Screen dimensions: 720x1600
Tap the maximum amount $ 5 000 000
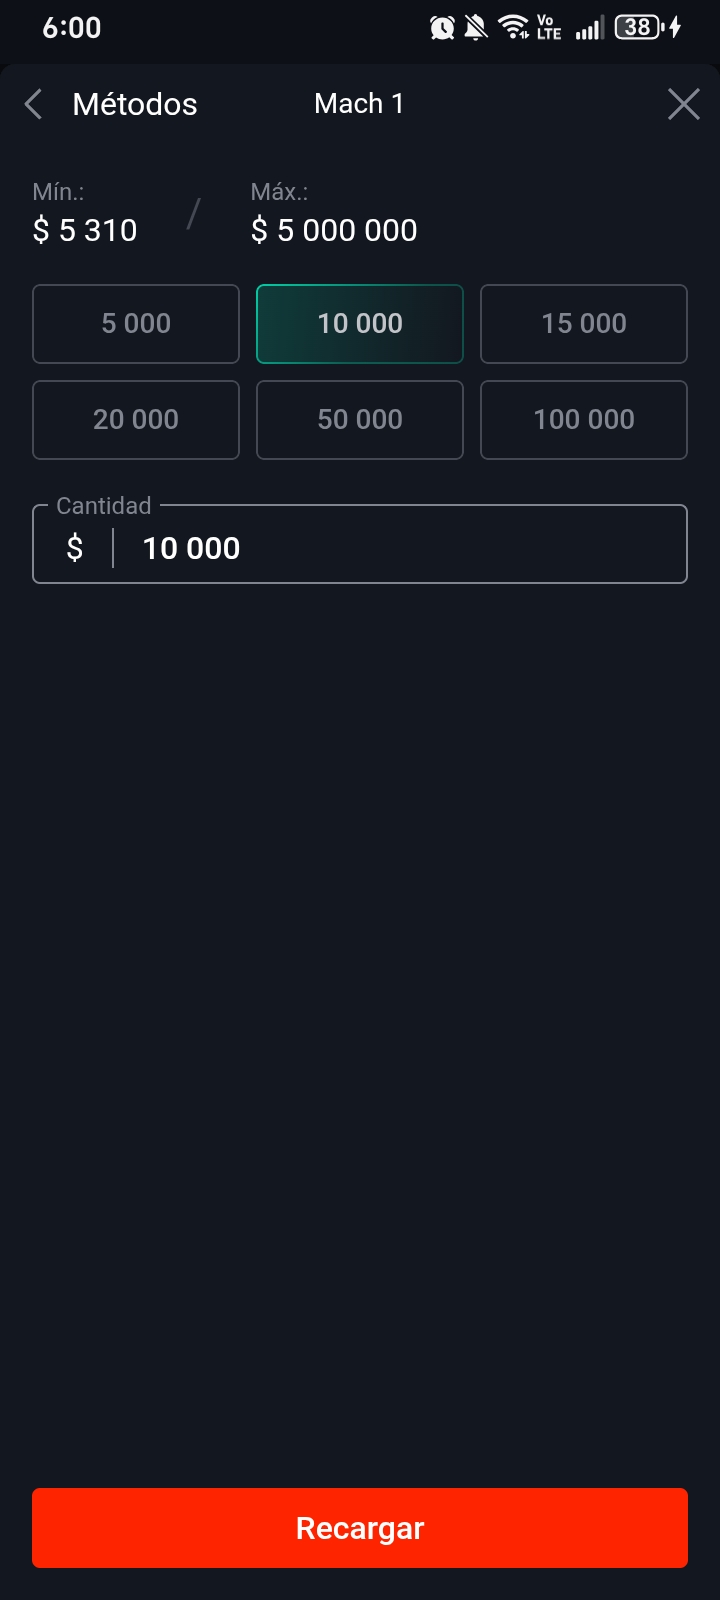(x=334, y=231)
